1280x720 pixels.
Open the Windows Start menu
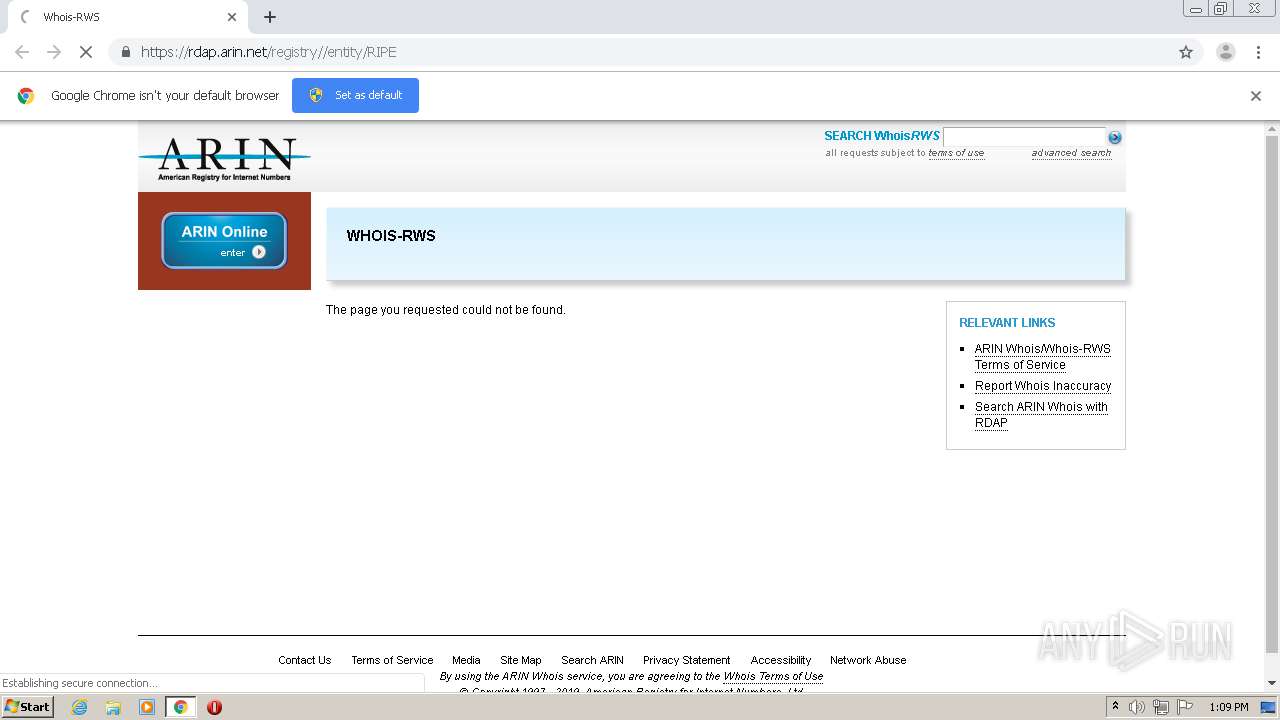(28, 707)
